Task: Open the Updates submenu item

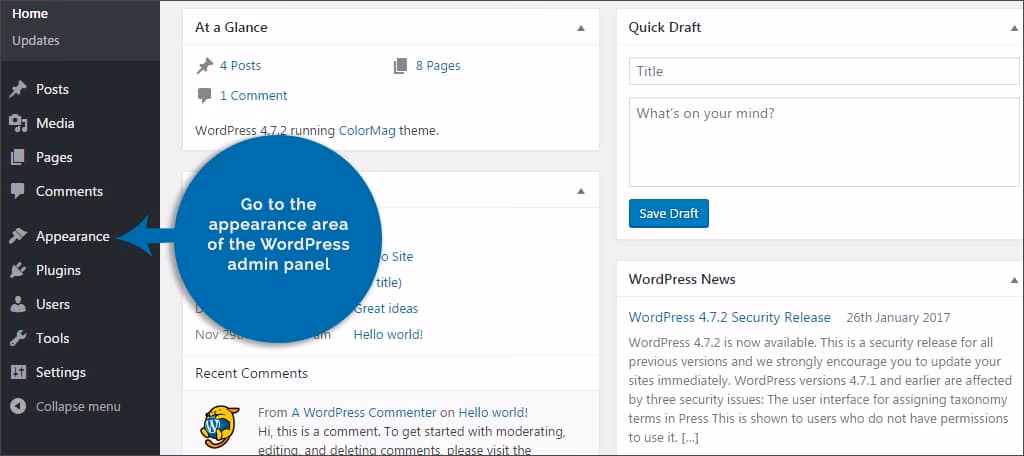Action: 36,40
